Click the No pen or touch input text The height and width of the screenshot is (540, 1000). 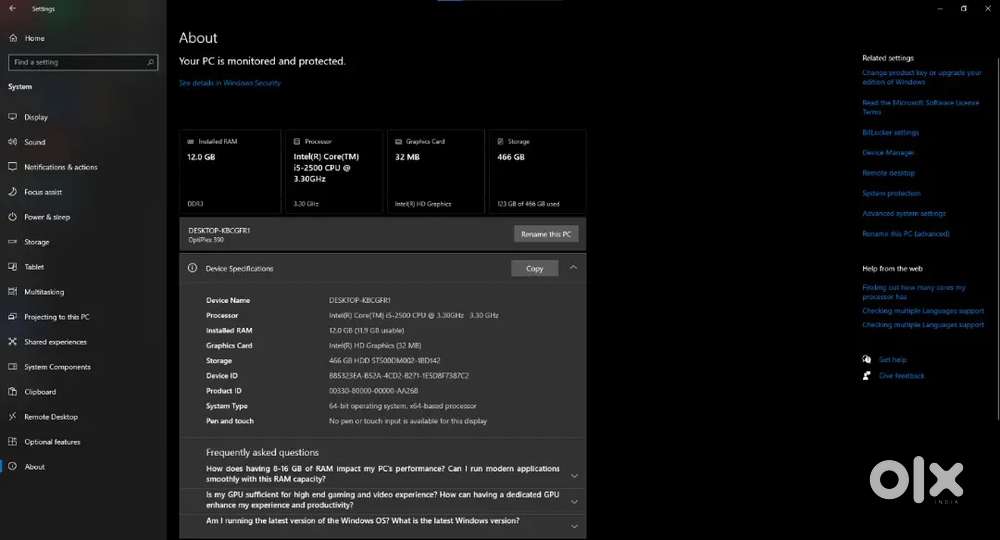pyautogui.click(x=408, y=421)
